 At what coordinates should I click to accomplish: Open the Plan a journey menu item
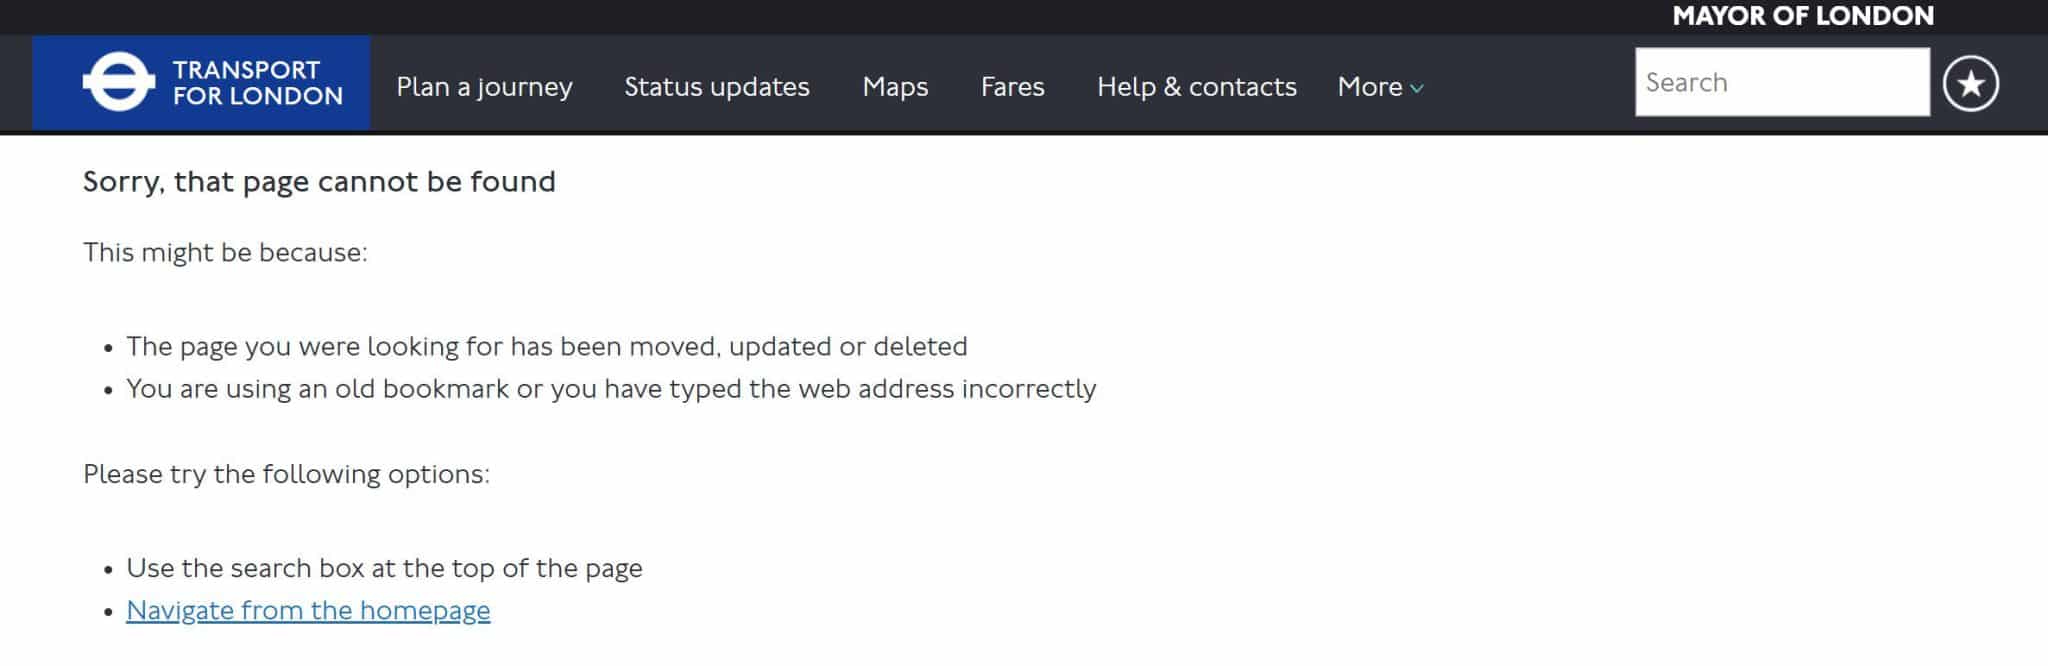coord(484,87)
